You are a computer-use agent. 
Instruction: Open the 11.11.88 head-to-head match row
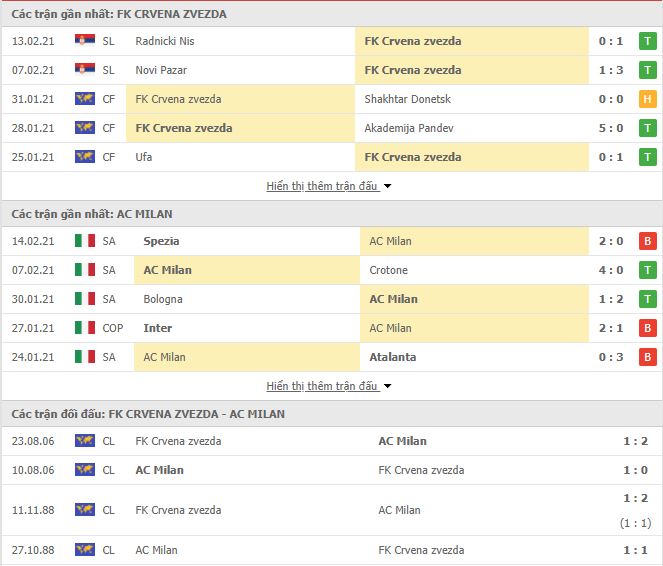(332, 510)
